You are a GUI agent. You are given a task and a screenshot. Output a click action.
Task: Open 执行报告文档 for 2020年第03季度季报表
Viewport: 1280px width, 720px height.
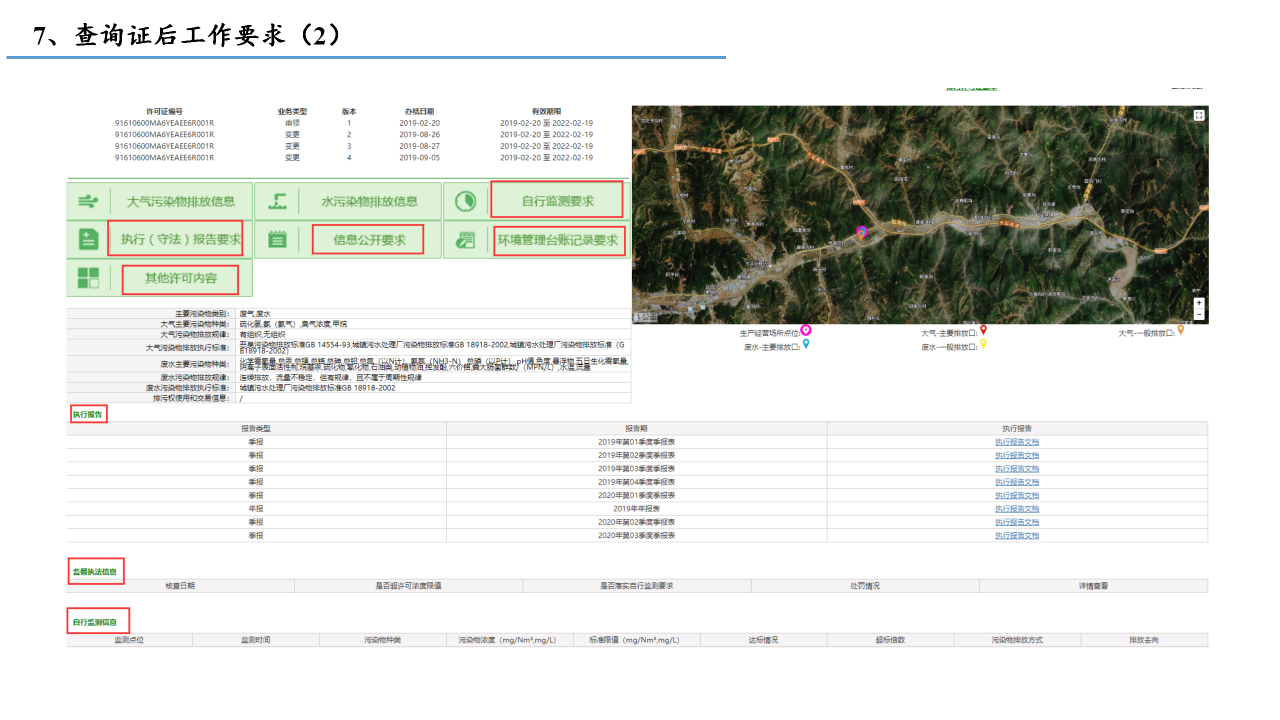[1016, 535]
